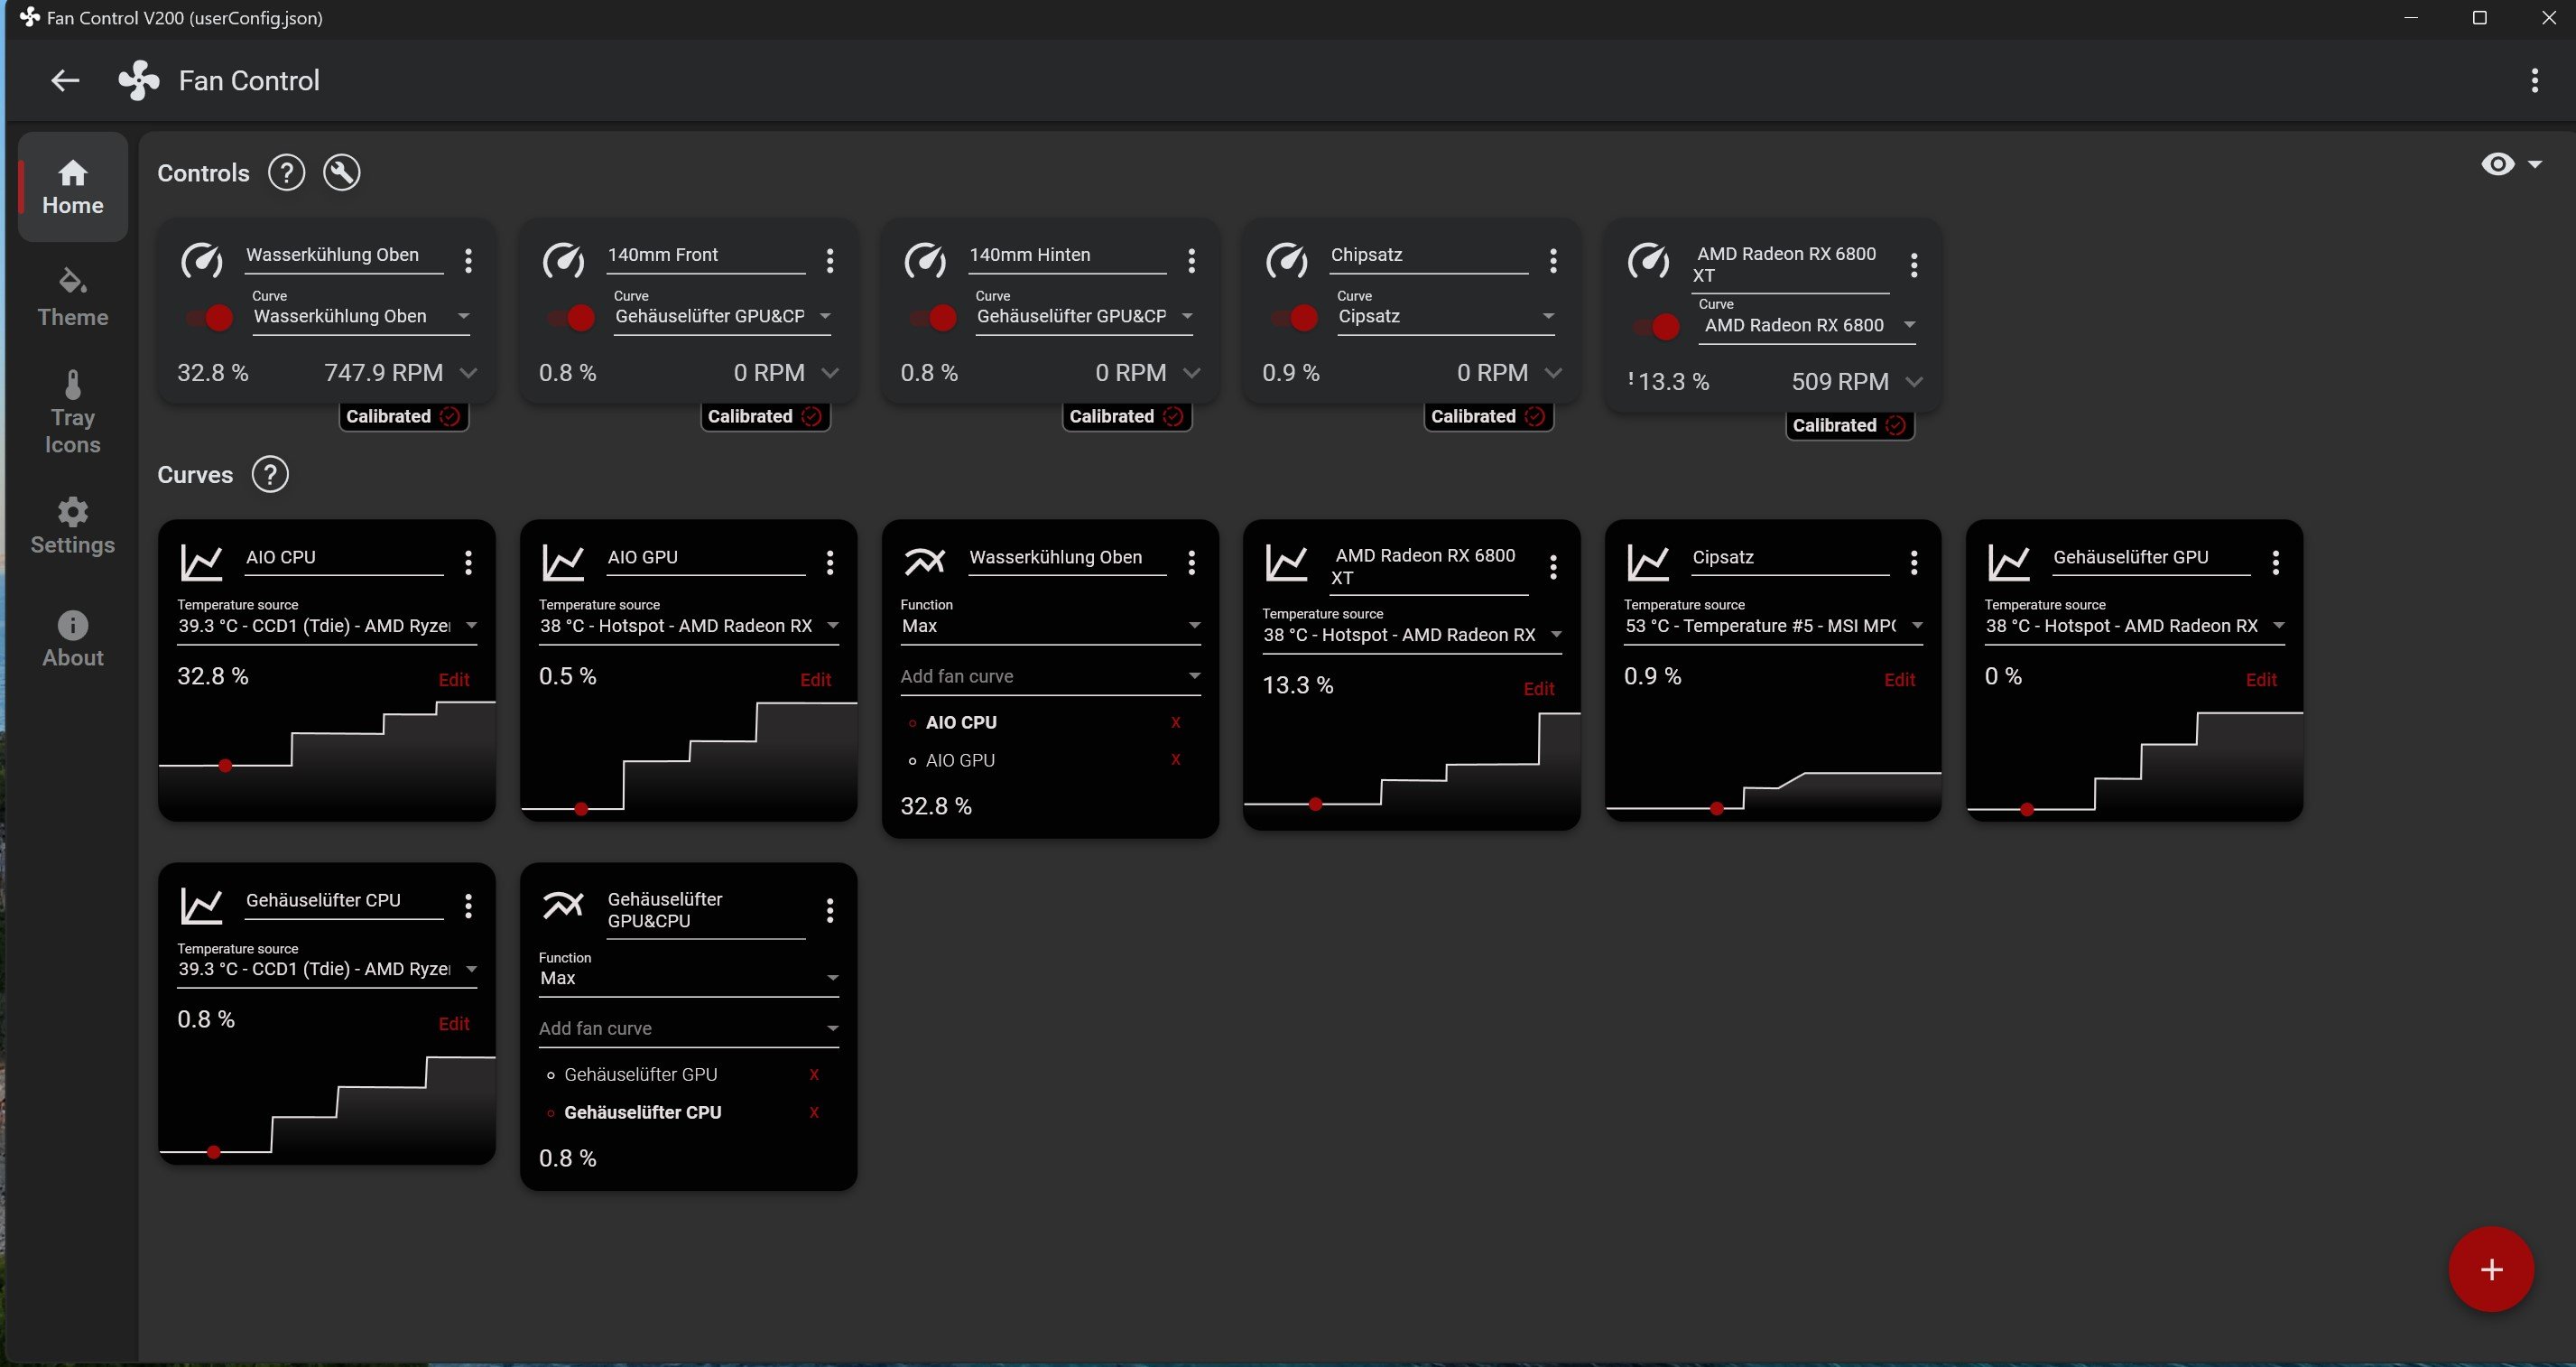Open the Curves help question mark
The image size is (2576, 1367).
click(x=269, y=474)
